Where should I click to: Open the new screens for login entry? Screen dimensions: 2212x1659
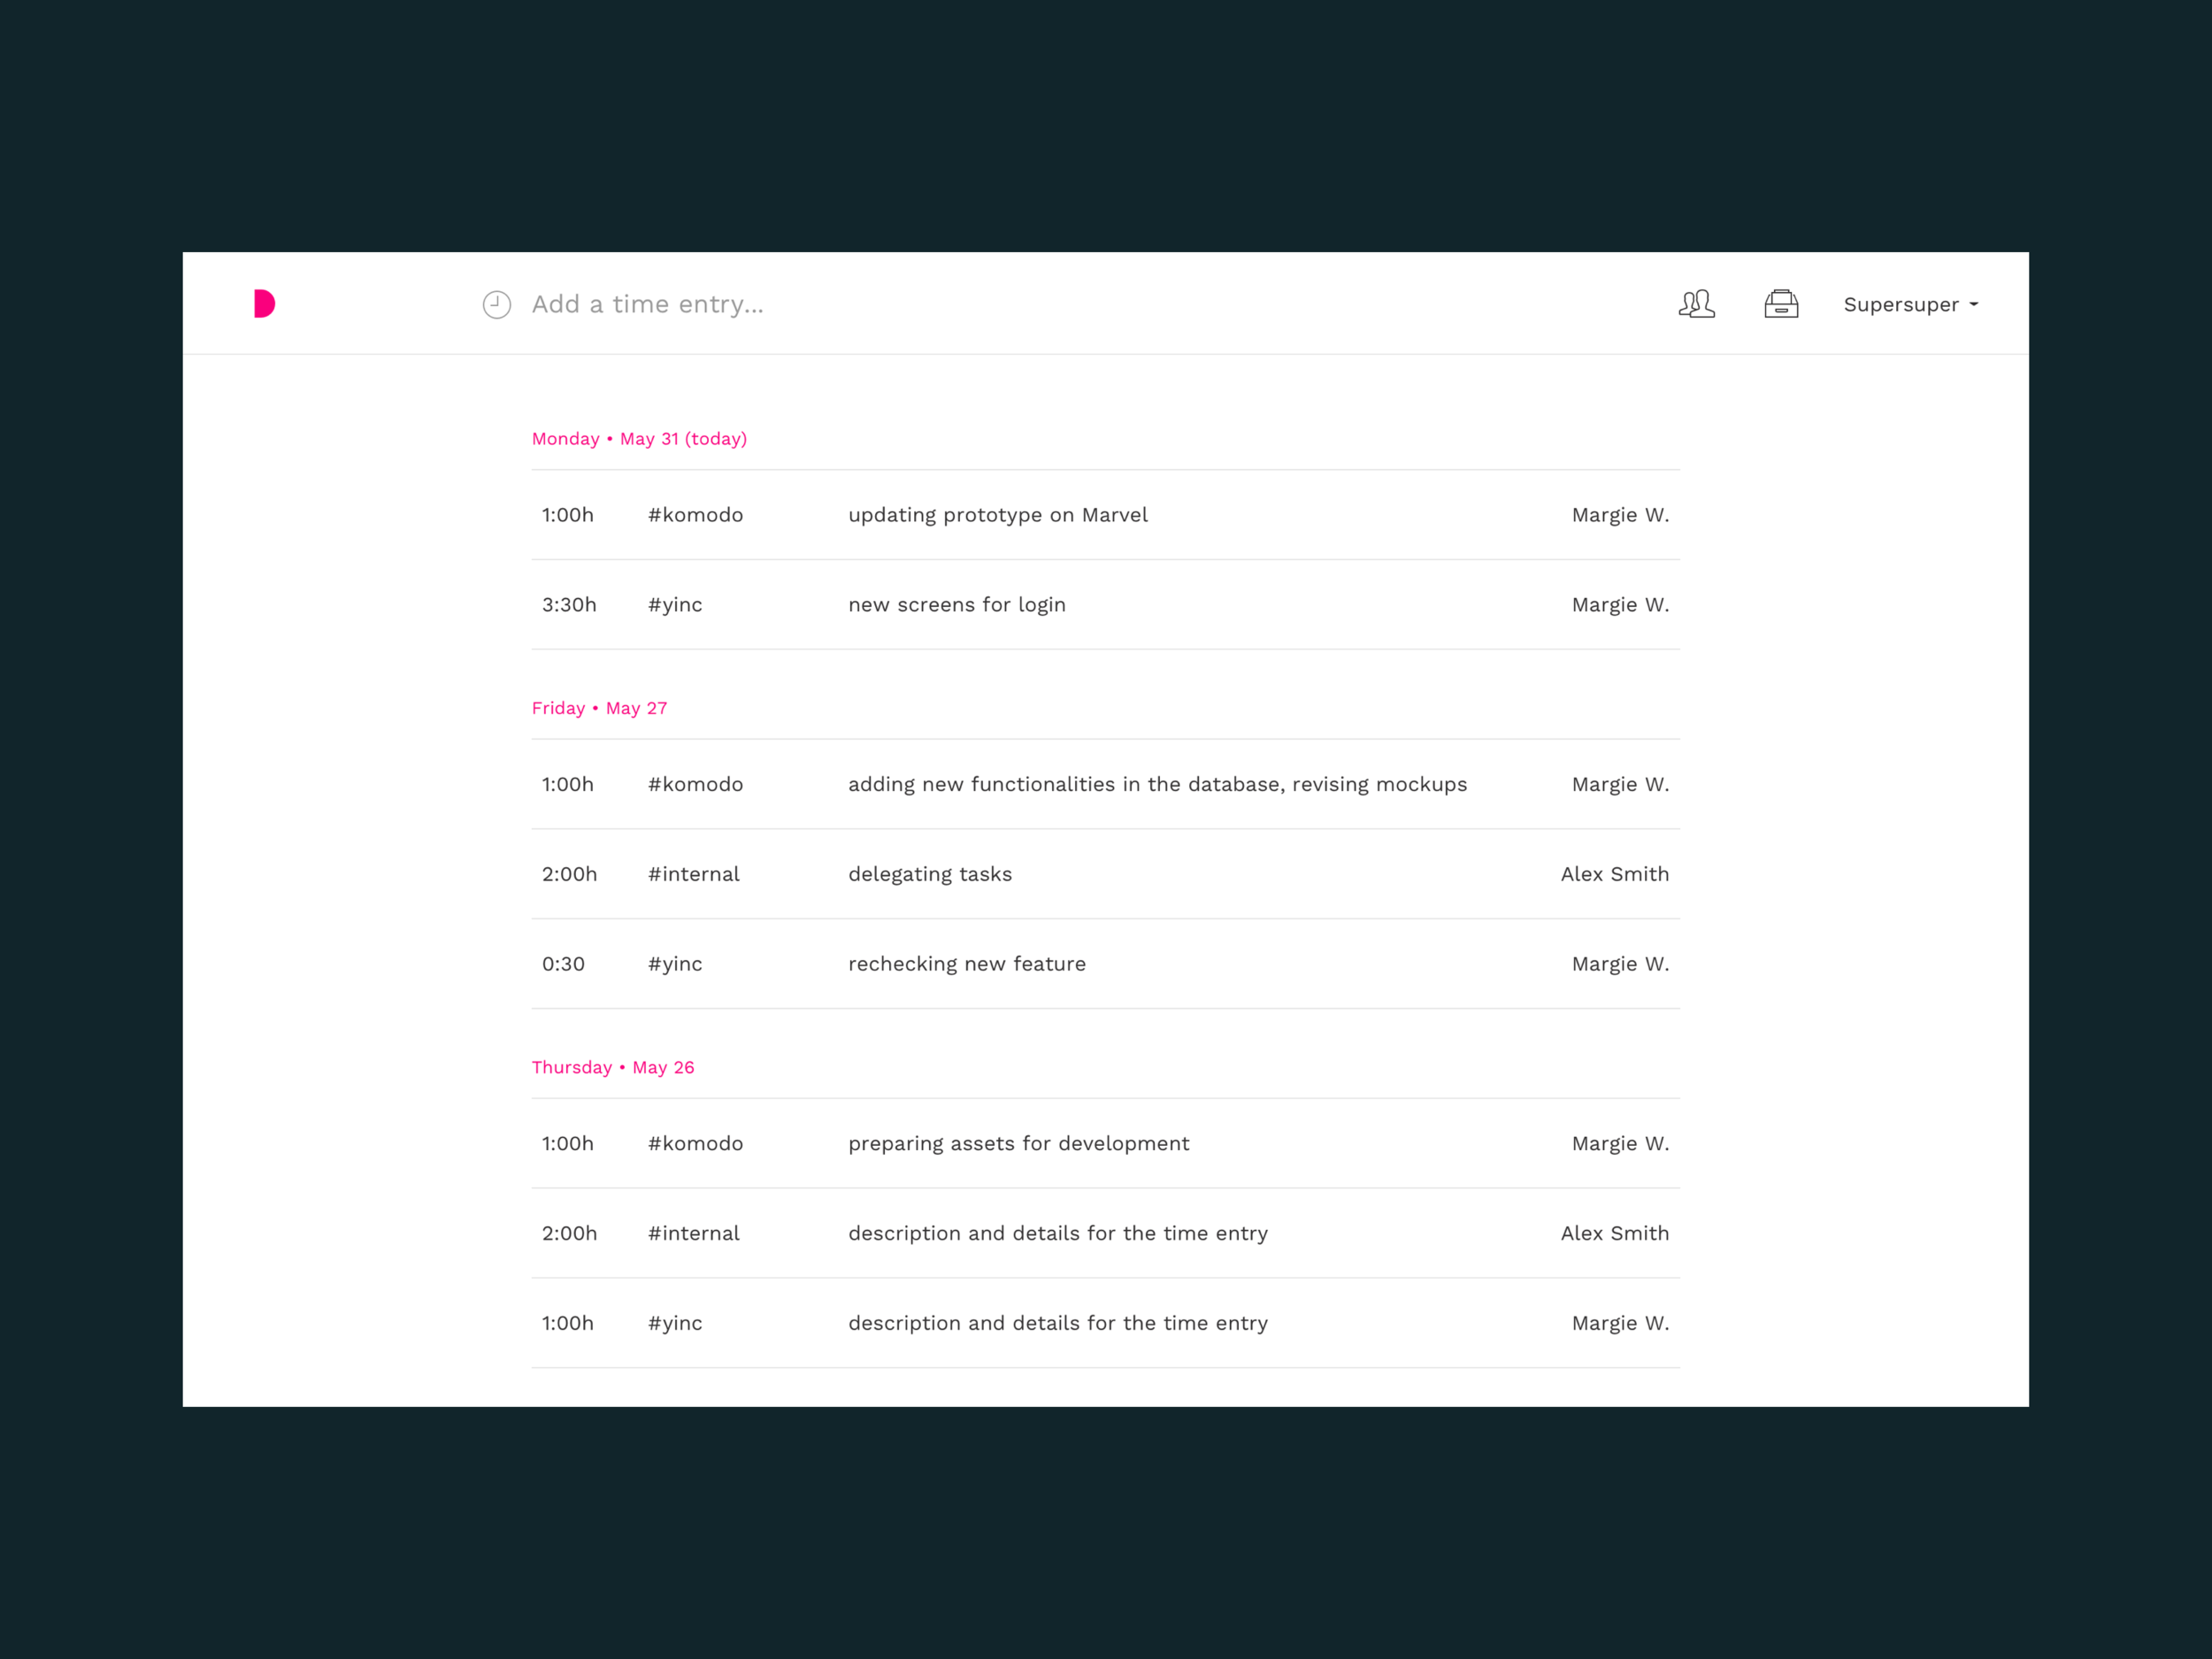956,605
